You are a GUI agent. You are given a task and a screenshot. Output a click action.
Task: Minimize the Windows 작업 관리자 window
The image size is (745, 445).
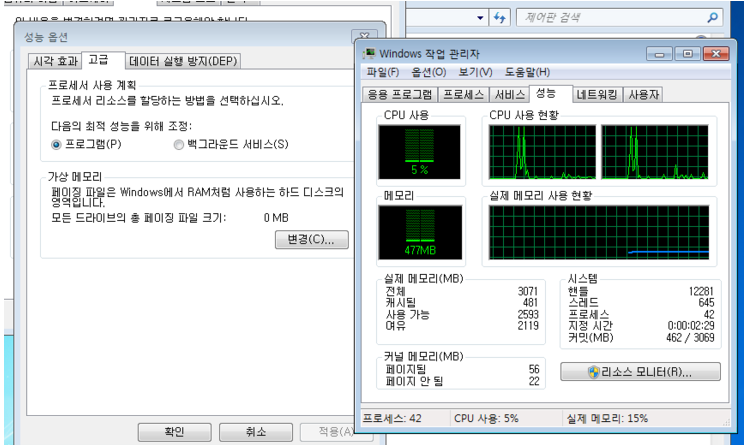(659, 54)
